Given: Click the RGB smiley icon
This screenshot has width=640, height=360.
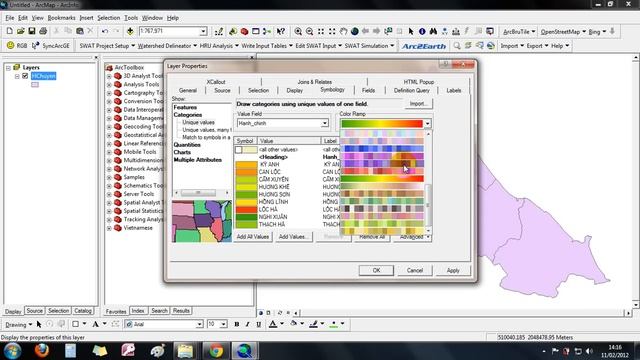Looking at the screenshot, I should point(10,46).
